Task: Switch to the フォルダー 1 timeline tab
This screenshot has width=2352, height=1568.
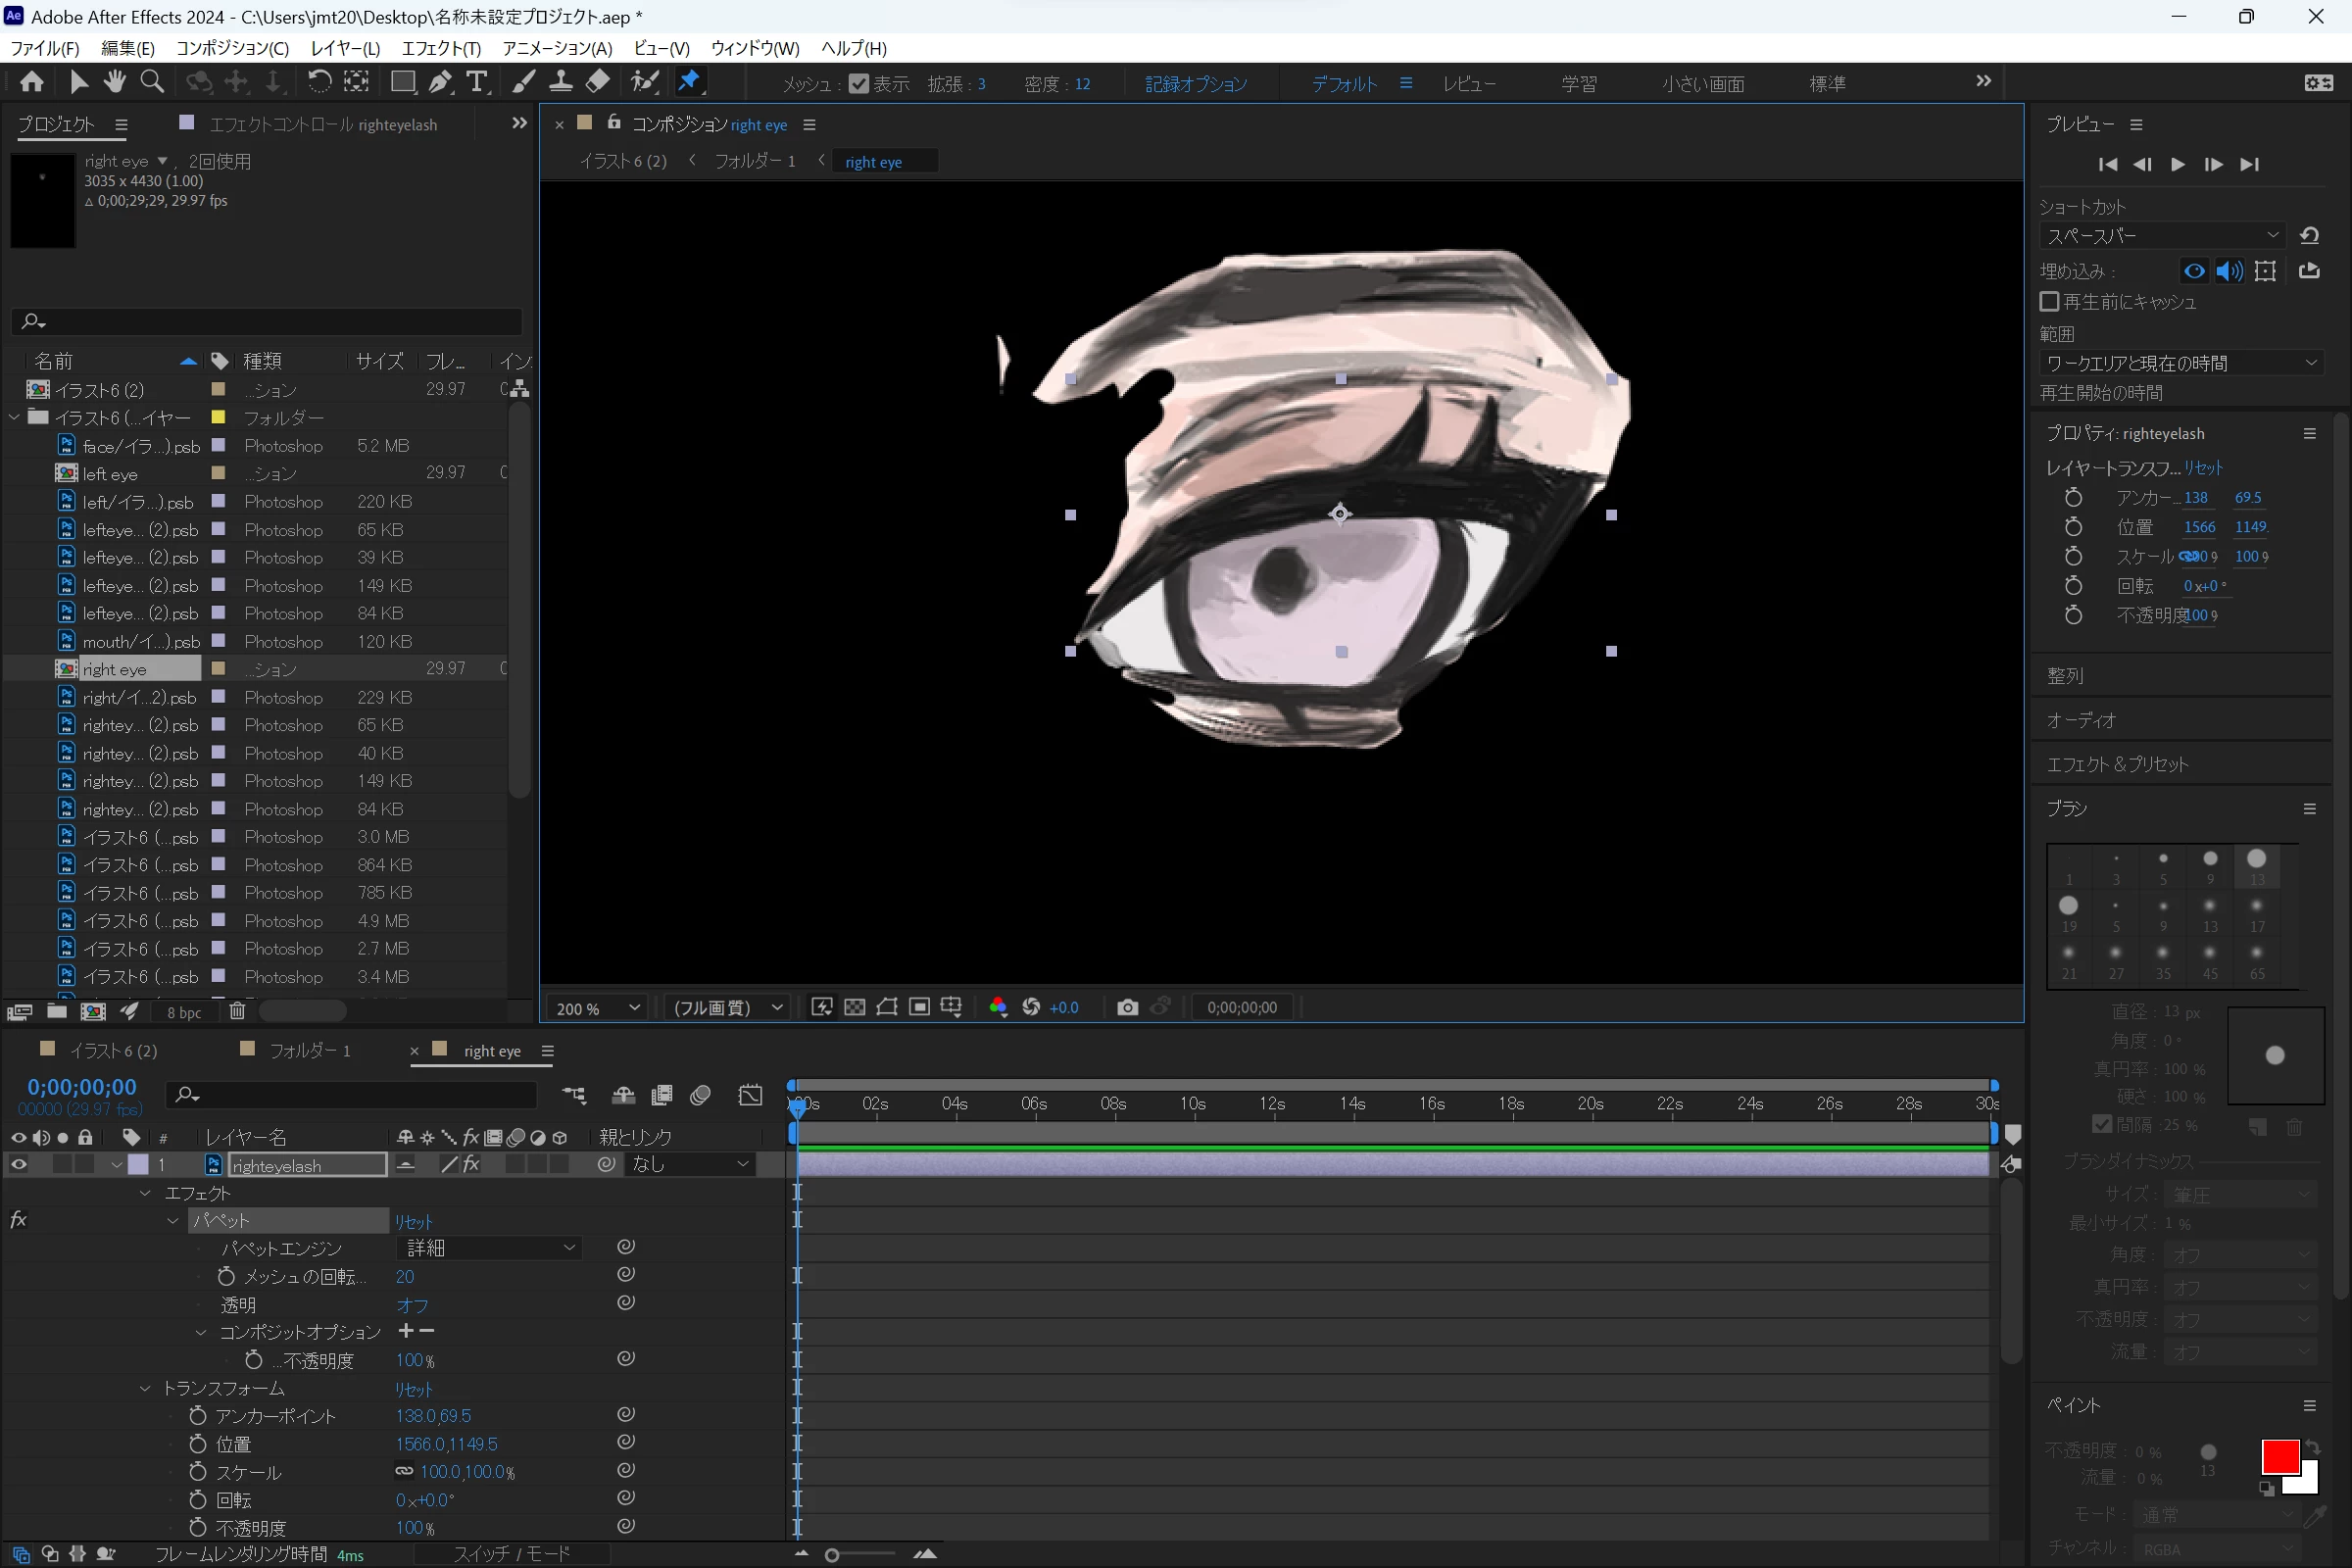Action: pos(308,1050)
